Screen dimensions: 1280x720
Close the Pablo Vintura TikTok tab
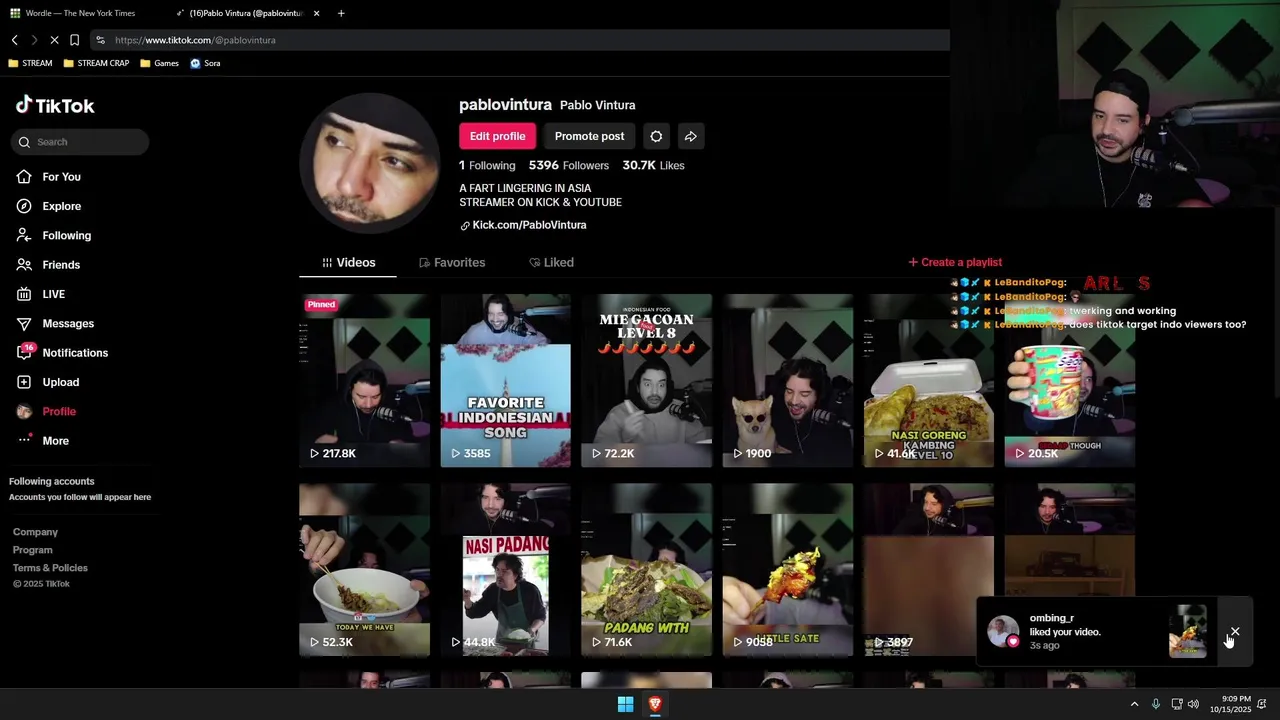(x=317, y=13)
